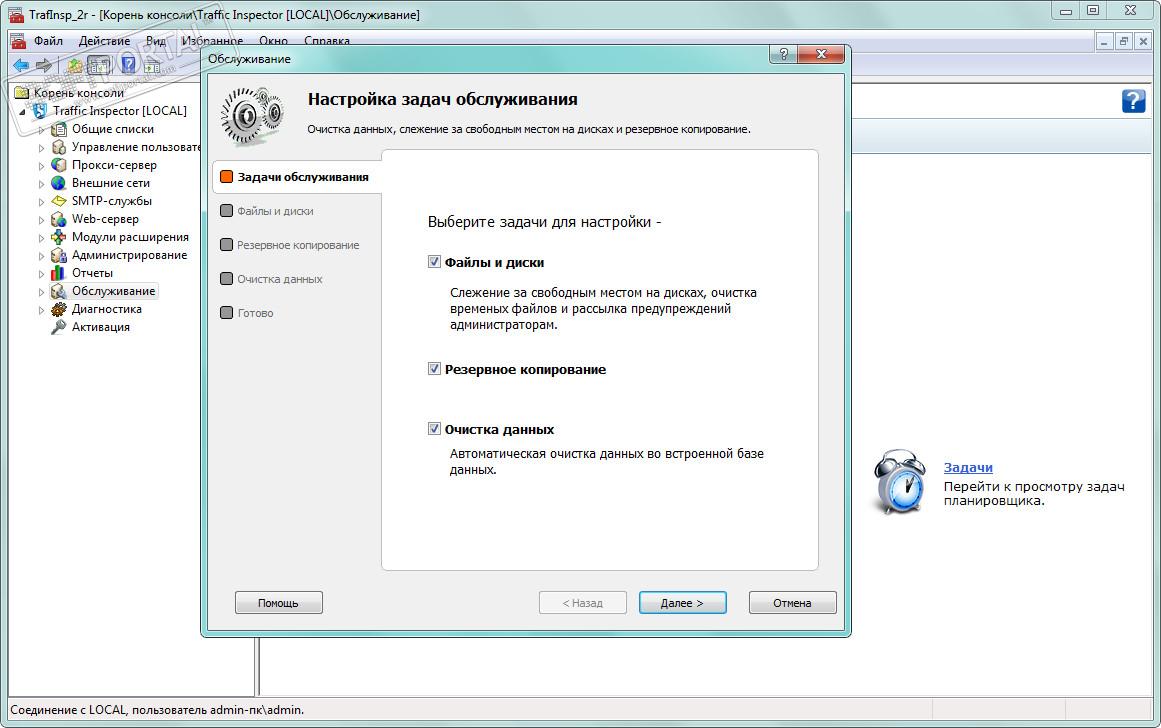
Task: Open the Справка menu
Action: [327, 41]
